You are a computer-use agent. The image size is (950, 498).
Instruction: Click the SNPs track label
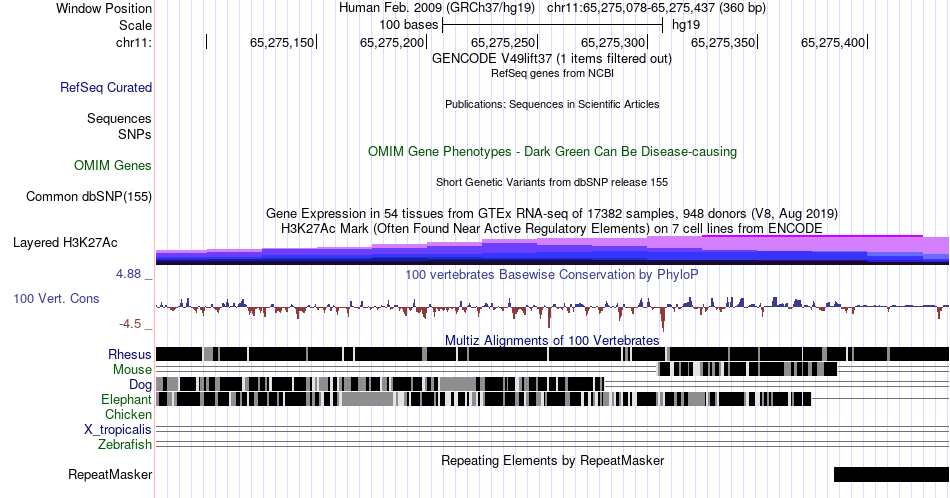(135, 134)
